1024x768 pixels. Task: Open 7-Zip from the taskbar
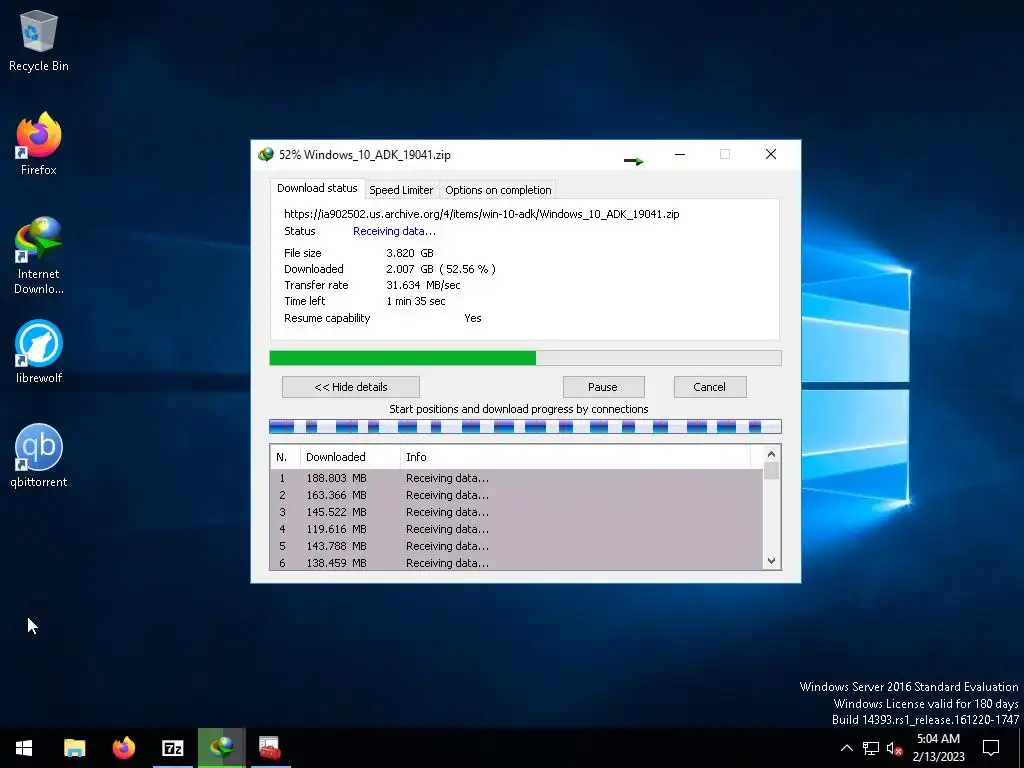tap(172, 748)
